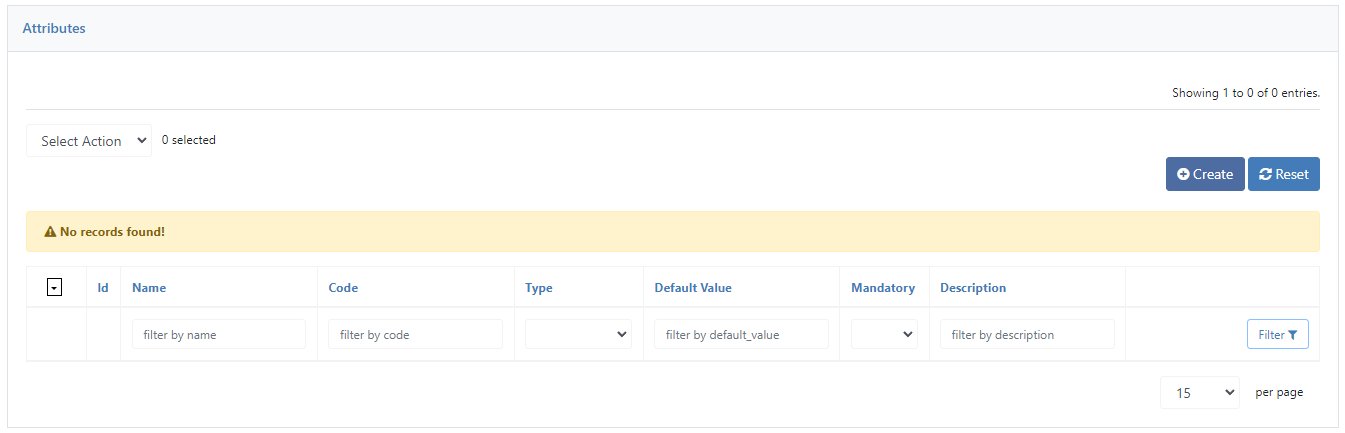The image size is (1345, 433).
Task: Open the per page count dropdown
Action: pos(1200,393)
